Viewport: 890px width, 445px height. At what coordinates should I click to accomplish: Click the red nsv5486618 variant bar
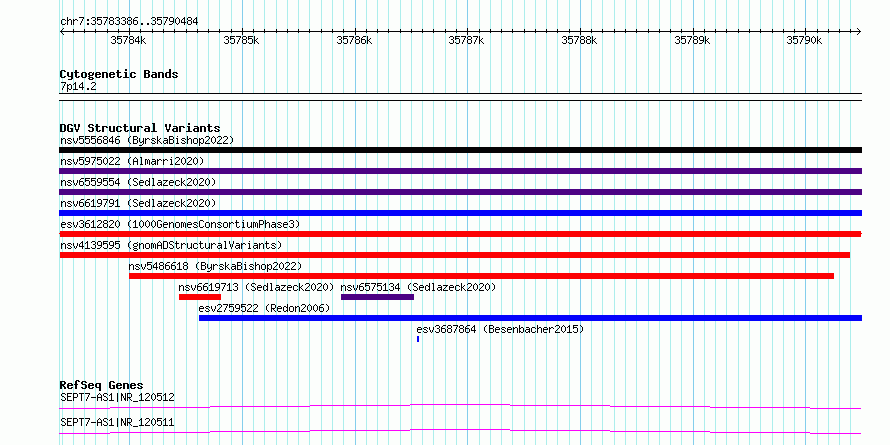click(x=481, y=276)
